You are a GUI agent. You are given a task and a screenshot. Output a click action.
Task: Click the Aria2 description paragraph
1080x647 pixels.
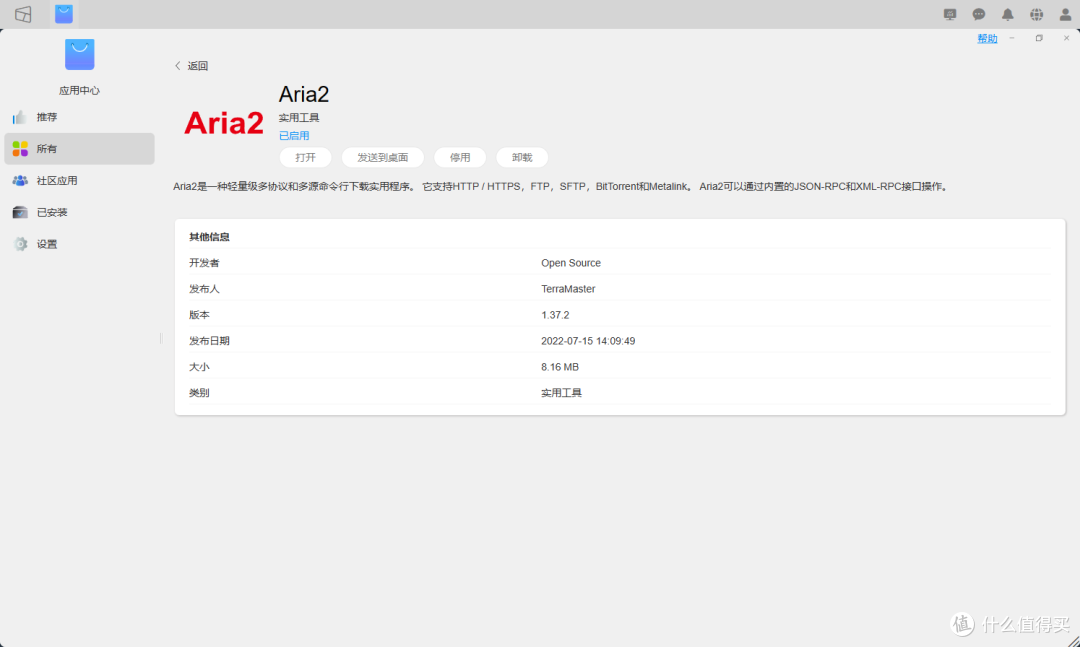click(x=562, y=186)
